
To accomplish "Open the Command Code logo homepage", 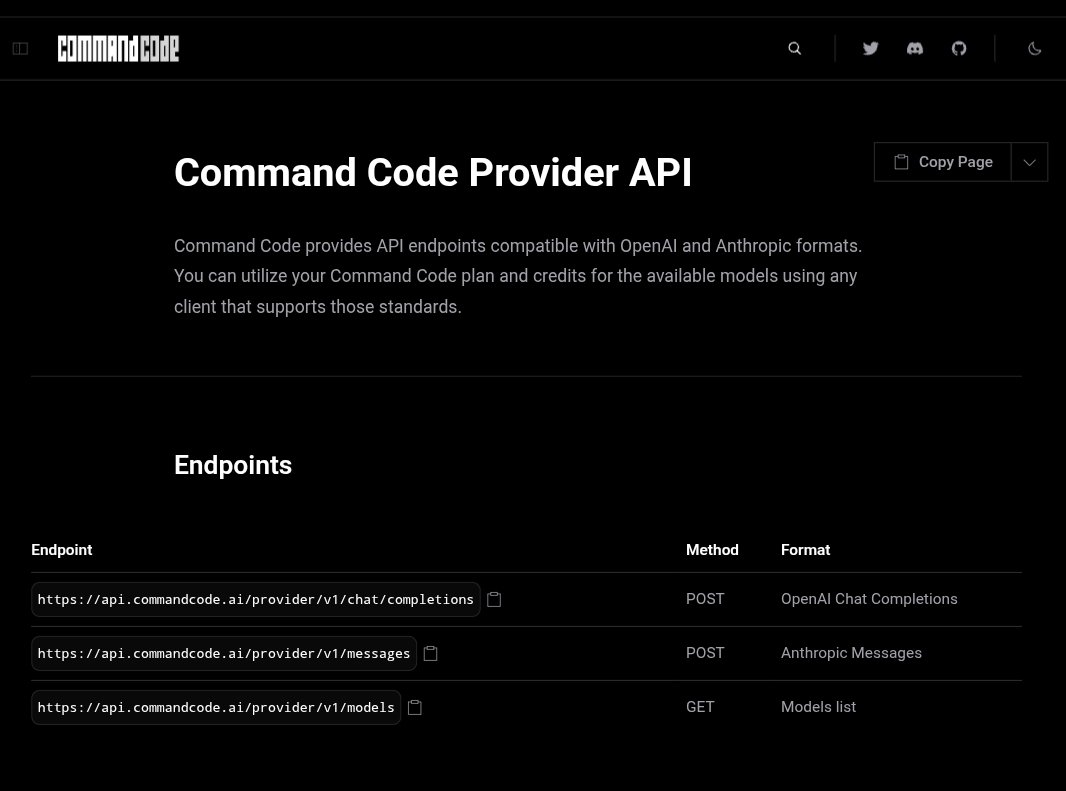I will [118, 48].
